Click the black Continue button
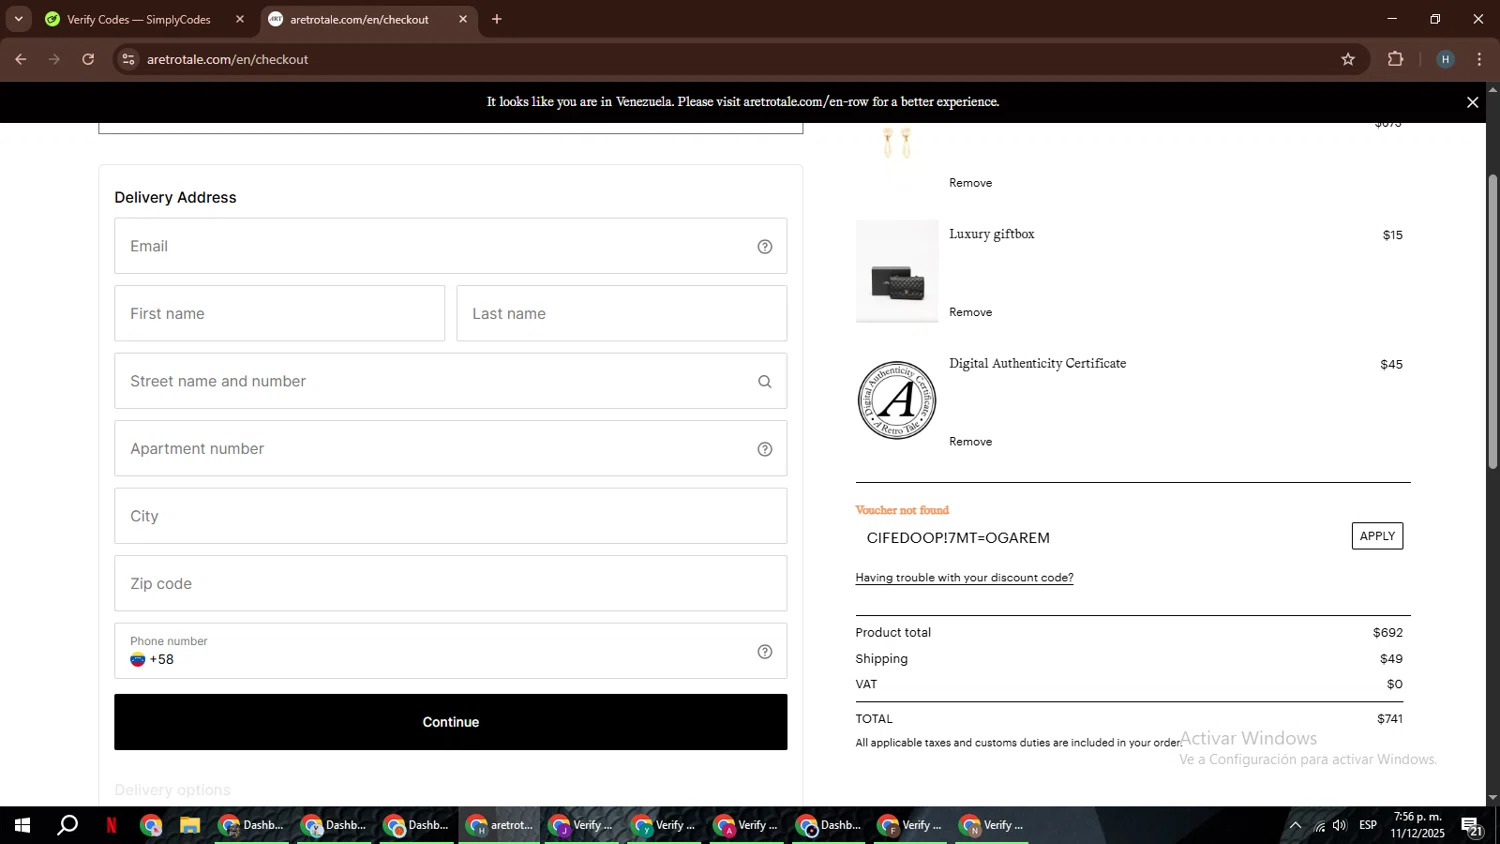 point(450,722)
